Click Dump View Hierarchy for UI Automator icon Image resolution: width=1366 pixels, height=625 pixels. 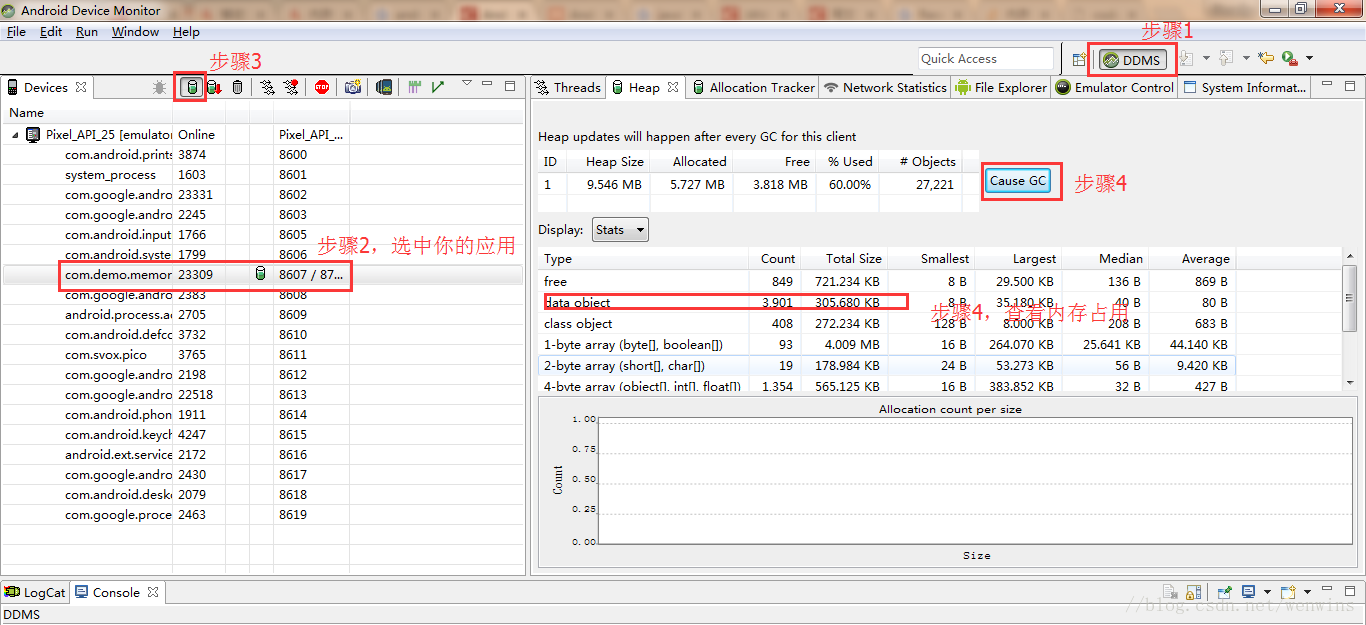click(x=384, y=88)
